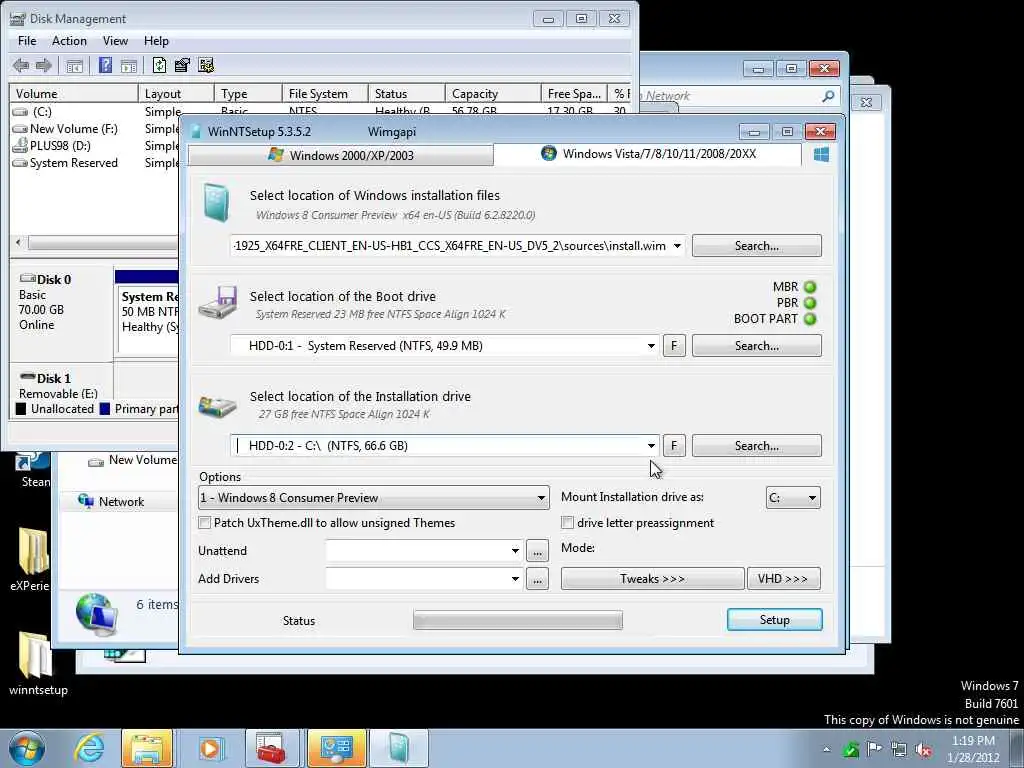Open the Installation drive HDD-0:2 dropdown
Screen dimensions: 1024x768
point(651,446)
